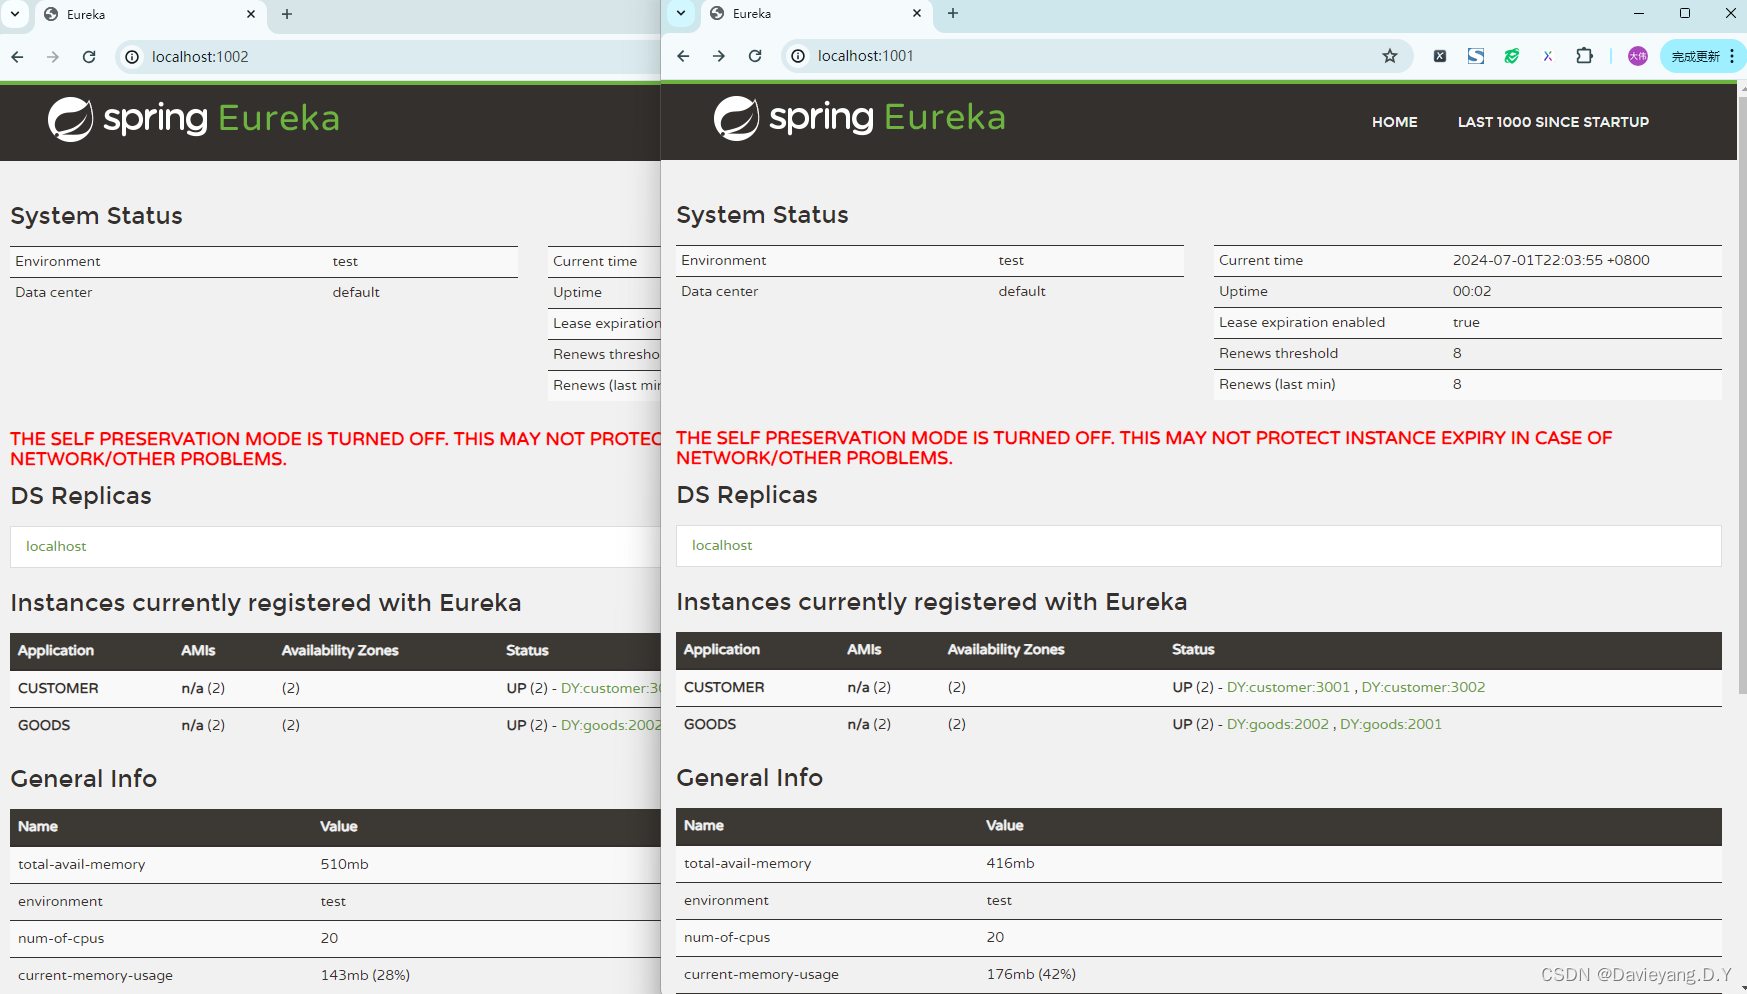Click current-memory-usage value 176mb (42%)
The image size is (1747, 994).
point(1031,974)
